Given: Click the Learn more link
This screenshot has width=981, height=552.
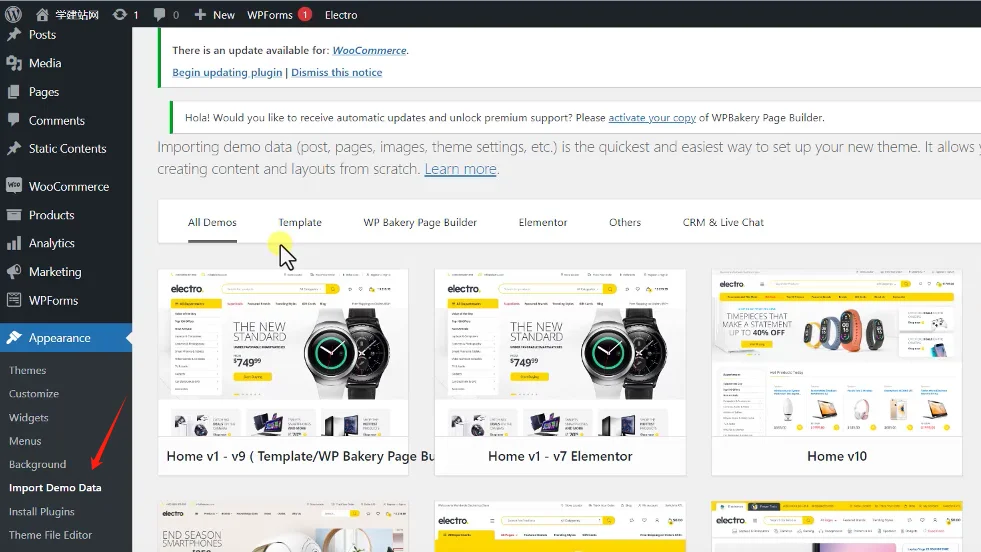Looking at the screenshot, I should click(x=460, y=169).
